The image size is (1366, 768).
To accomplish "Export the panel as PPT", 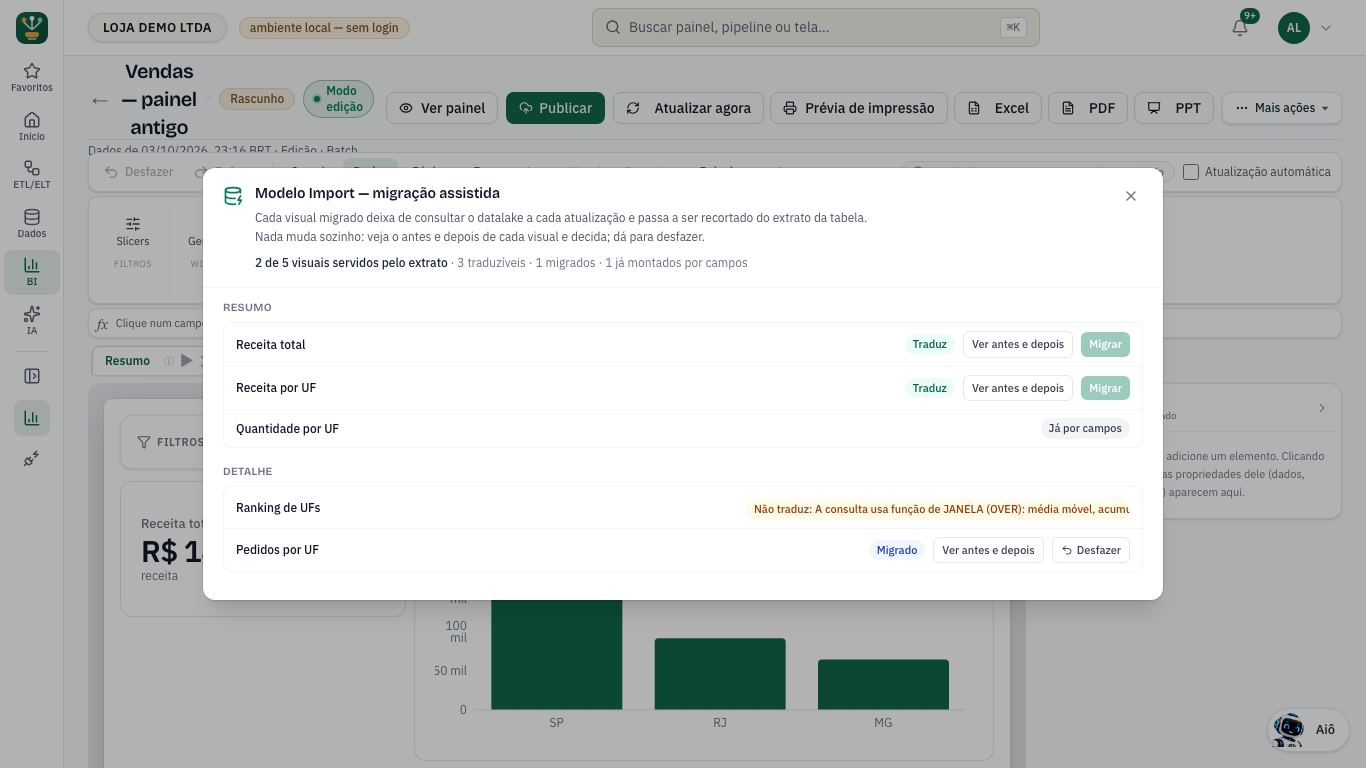I will tap(1174, 108).
